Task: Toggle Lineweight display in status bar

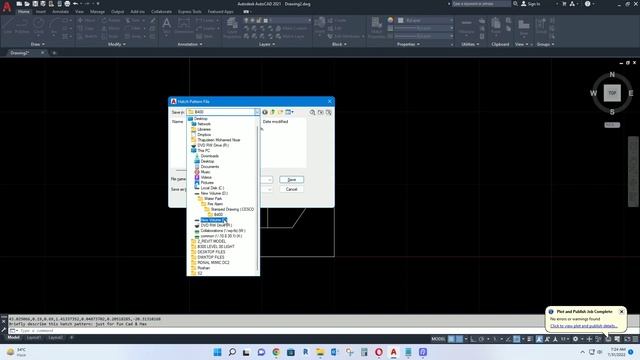Action: 530,339
